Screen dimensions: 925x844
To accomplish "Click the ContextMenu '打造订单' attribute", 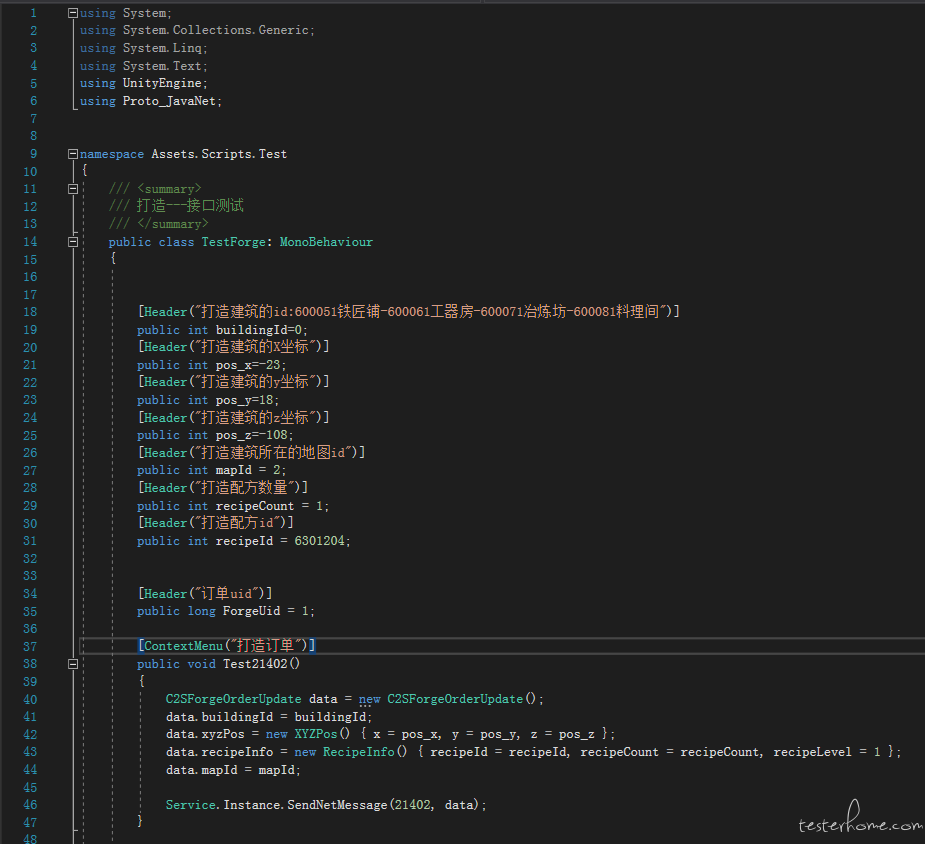I will (x=227, y=646).
